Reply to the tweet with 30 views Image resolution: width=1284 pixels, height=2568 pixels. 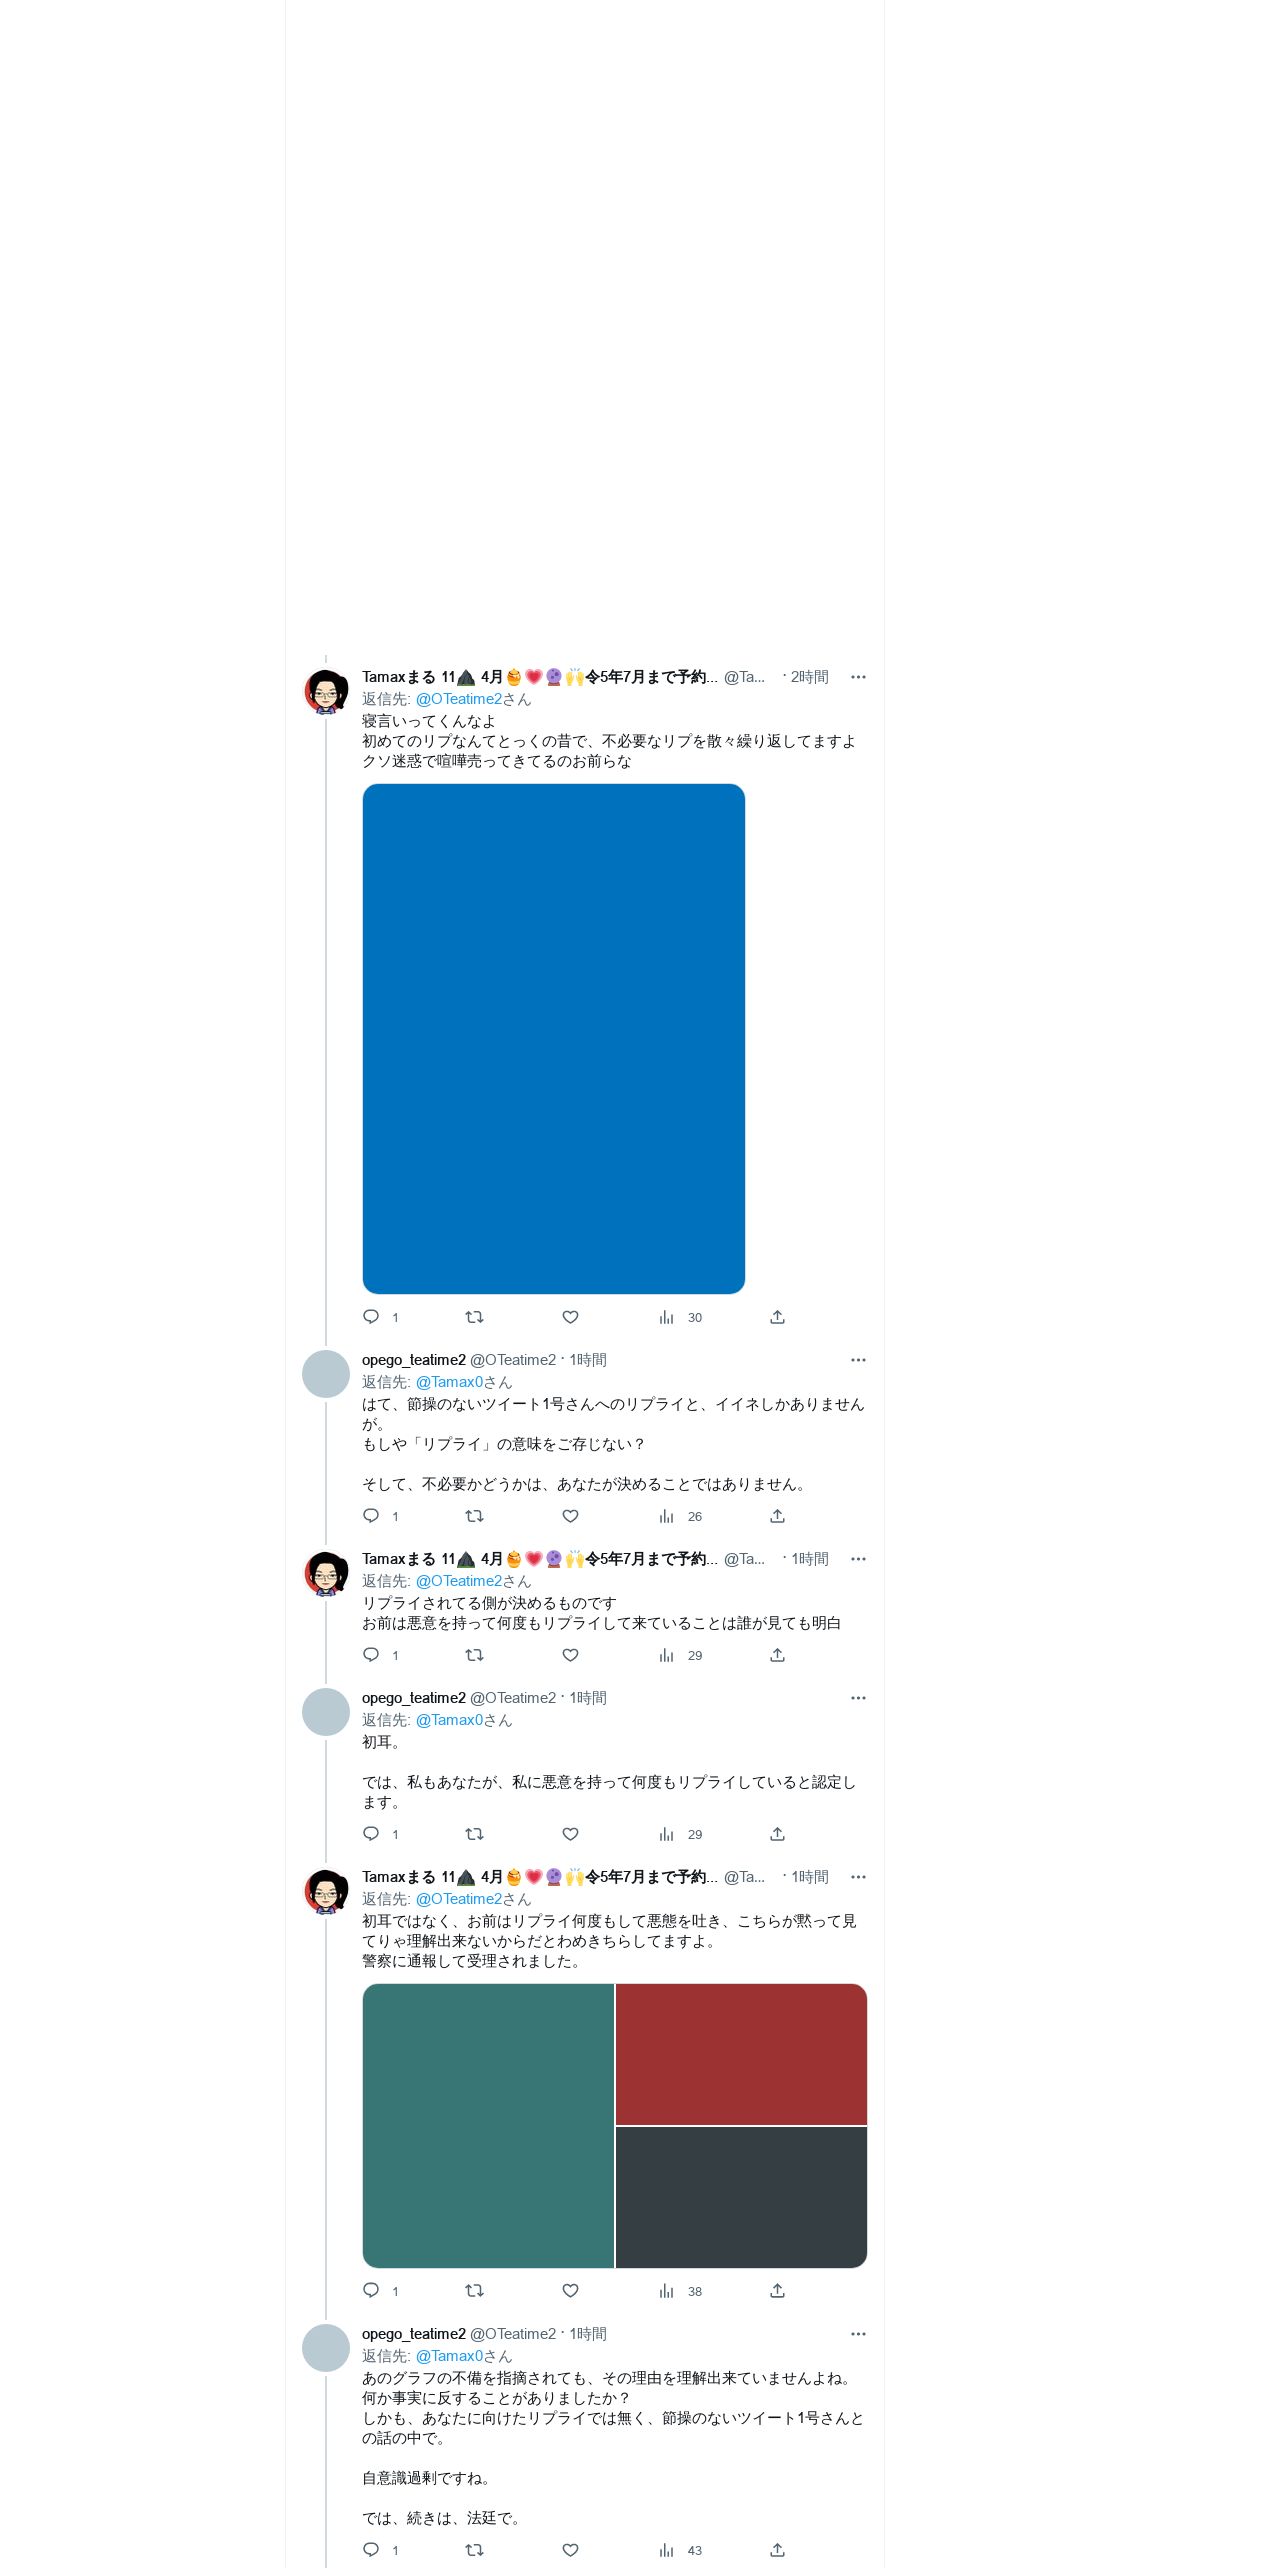tap(371, 1317)
